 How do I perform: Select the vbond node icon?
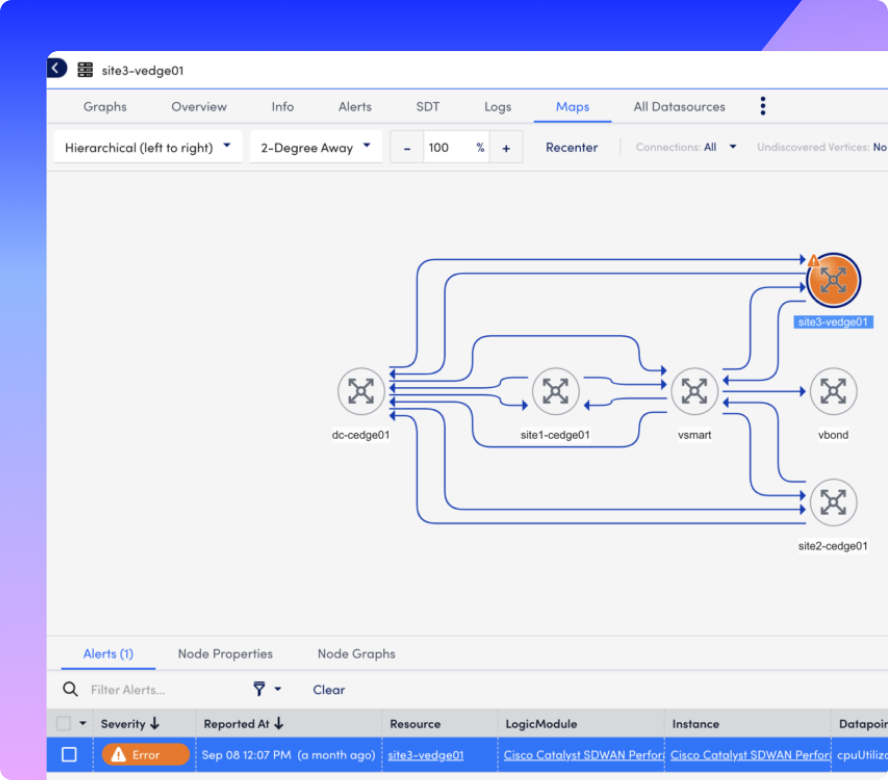(x=833, y=391)
